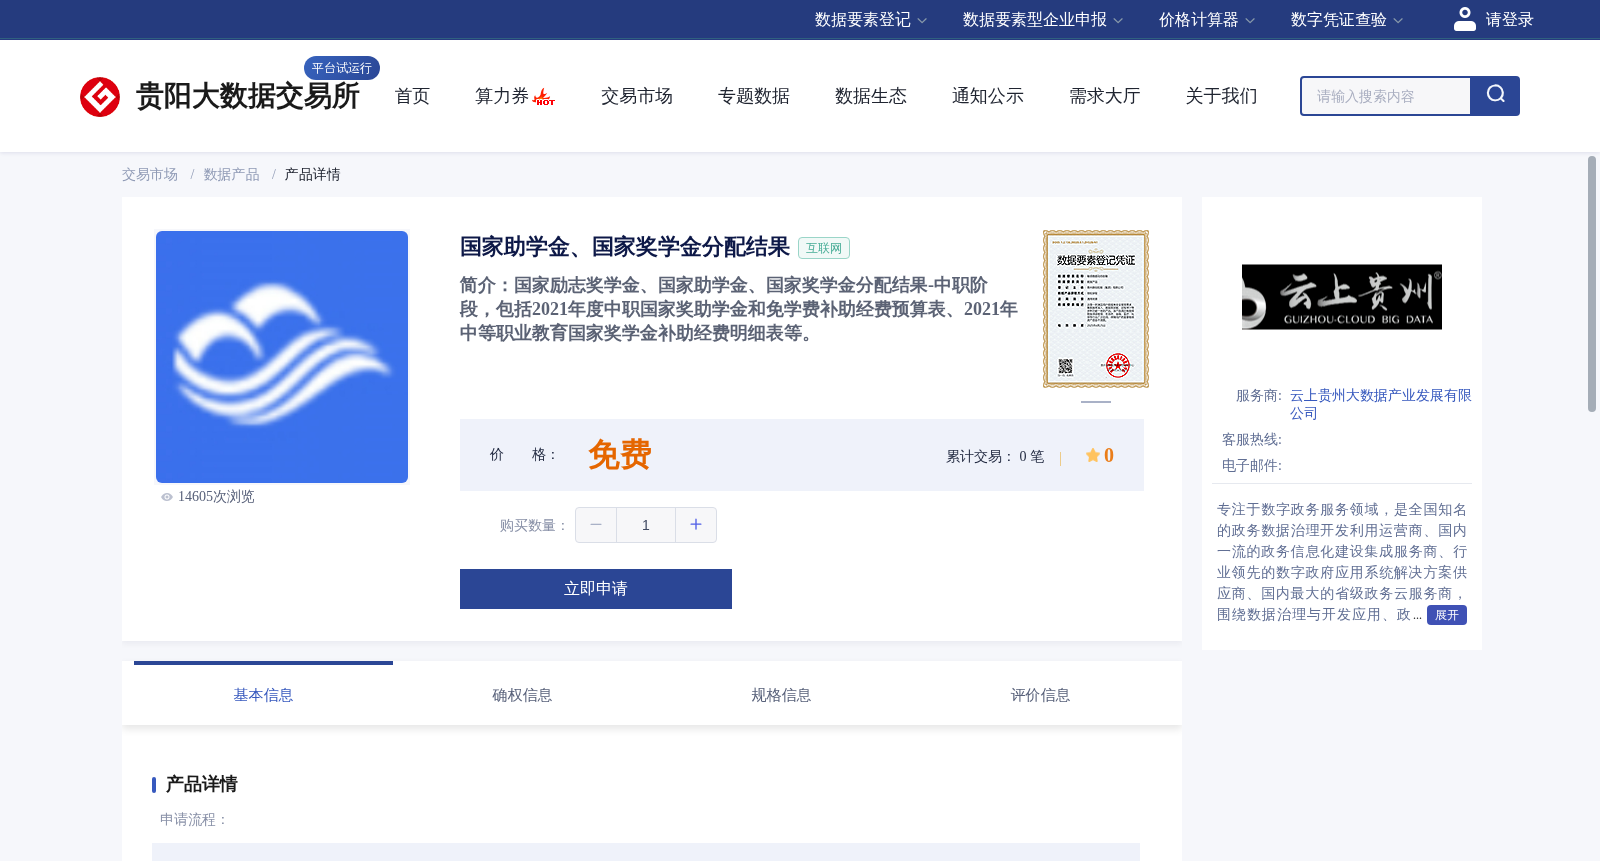Click the 累计交易 0 笔 text
1600x861 pixels.
pyautogui.click(x=995, y=457)
